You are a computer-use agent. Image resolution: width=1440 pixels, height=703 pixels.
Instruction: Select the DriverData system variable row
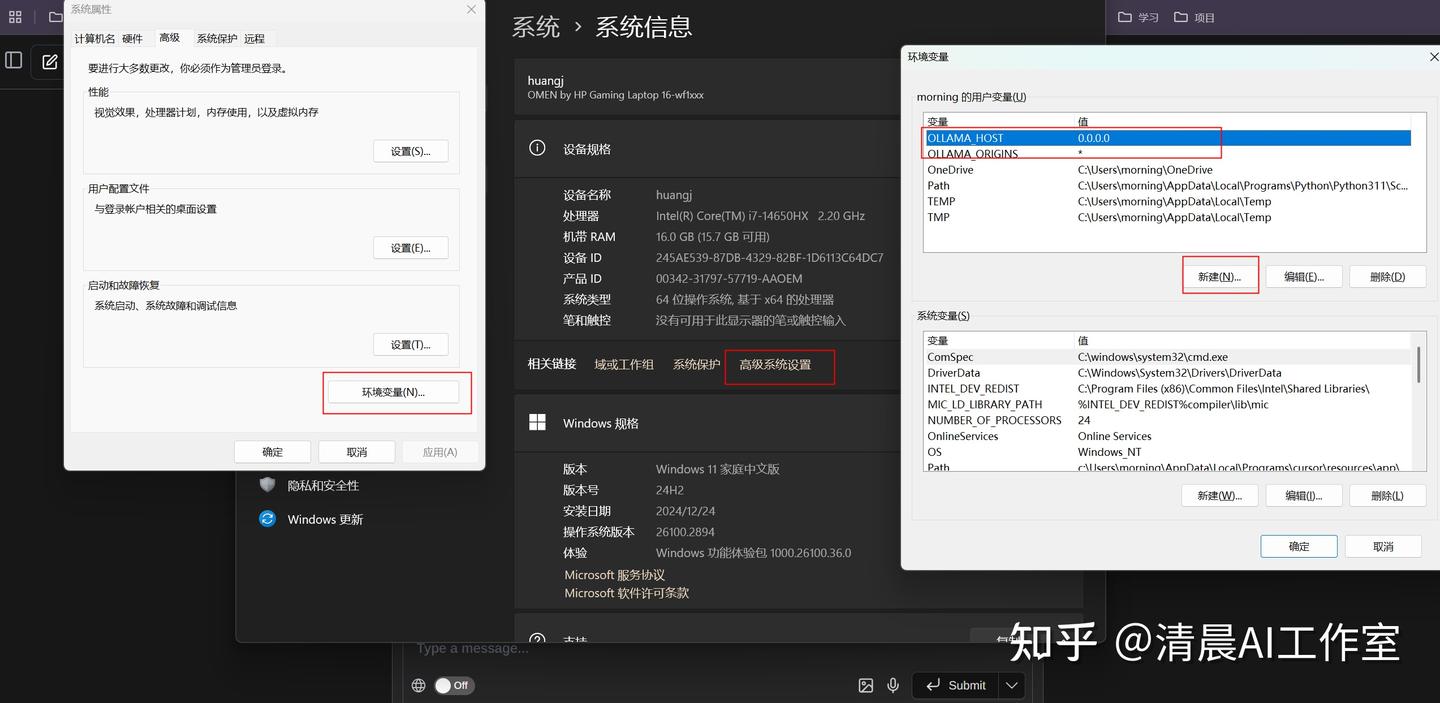click(1168, 373)
